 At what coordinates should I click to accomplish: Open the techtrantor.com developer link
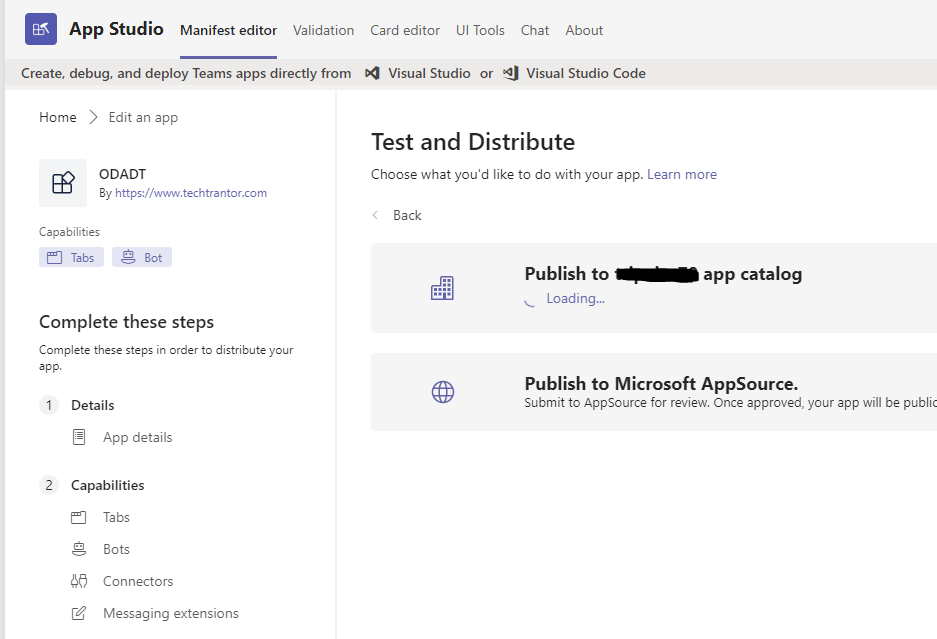pos(191,193)
